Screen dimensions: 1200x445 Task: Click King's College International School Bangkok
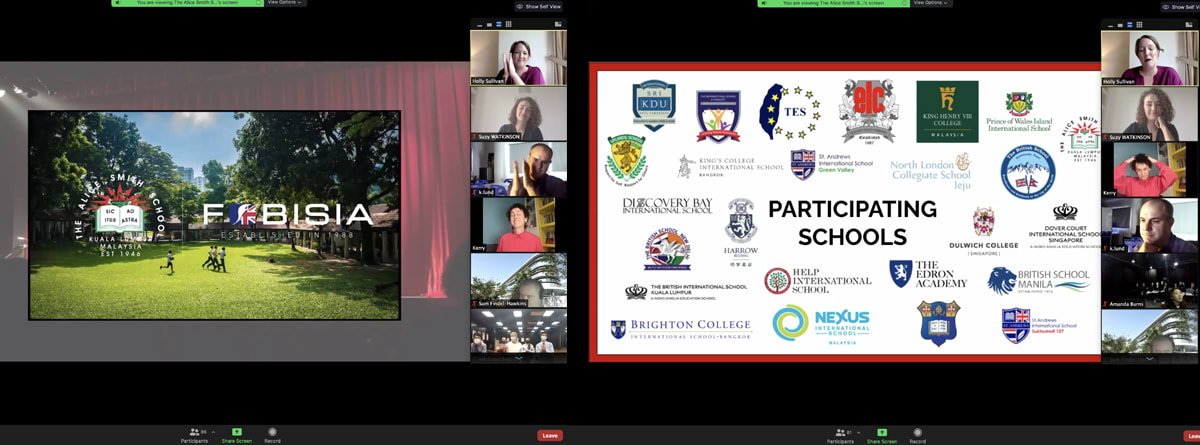(731, 166)
